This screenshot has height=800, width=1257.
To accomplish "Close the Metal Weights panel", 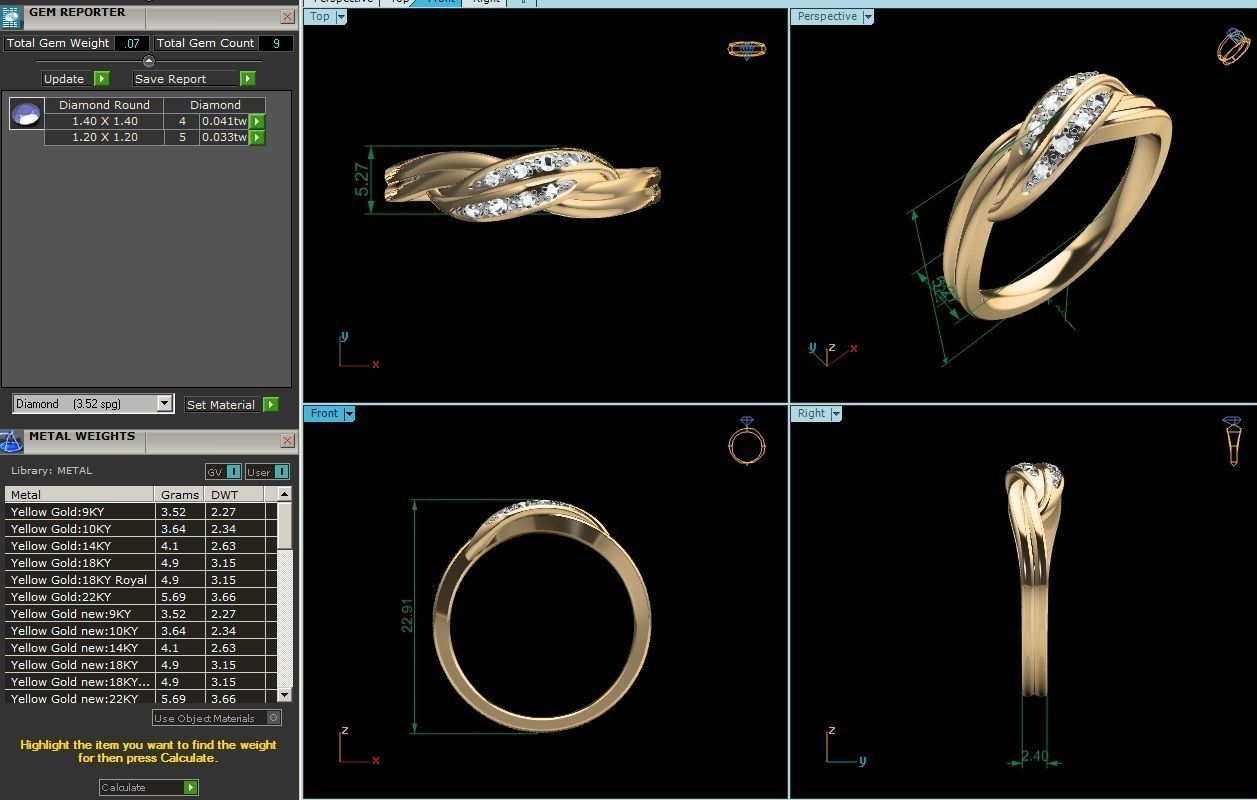I will 287,441.
